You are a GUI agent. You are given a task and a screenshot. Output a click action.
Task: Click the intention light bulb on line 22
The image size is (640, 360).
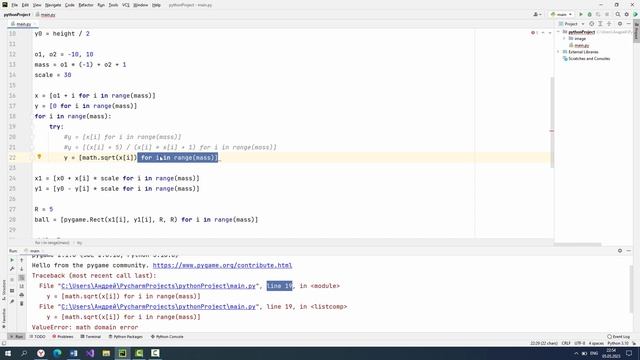pyautogui.click(x=39, y=157)
